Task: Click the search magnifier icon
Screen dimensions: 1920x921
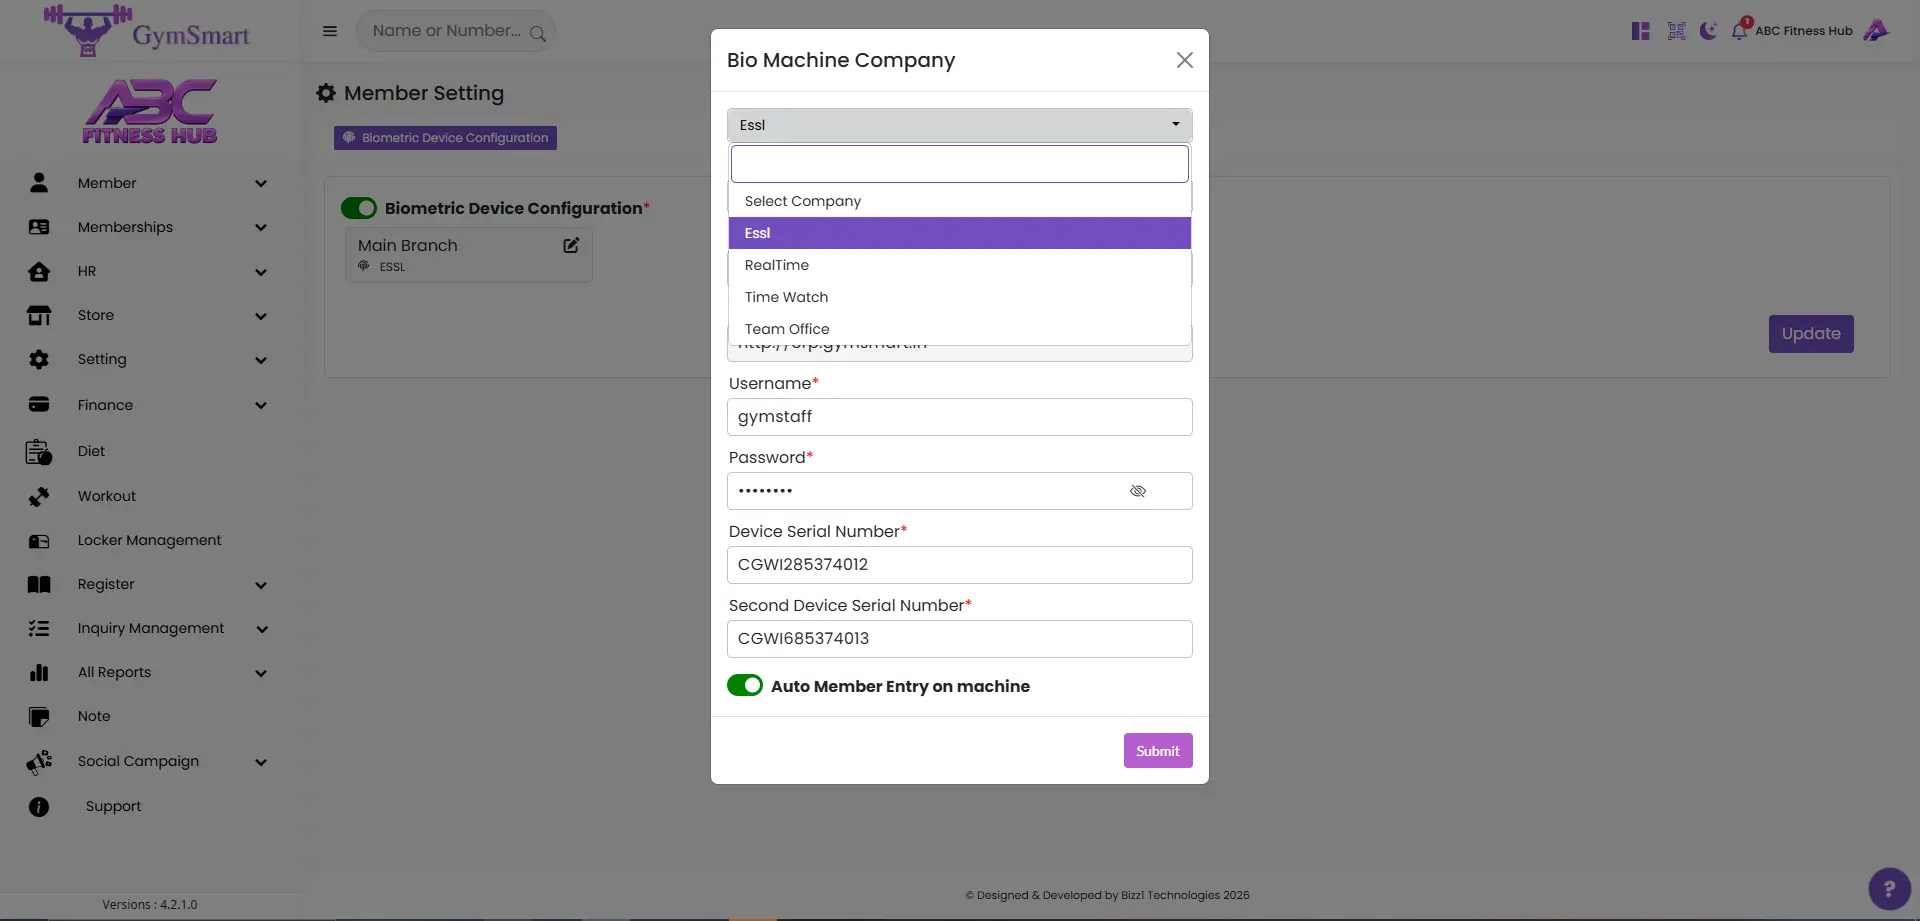Action: click(x=537, y=33)
